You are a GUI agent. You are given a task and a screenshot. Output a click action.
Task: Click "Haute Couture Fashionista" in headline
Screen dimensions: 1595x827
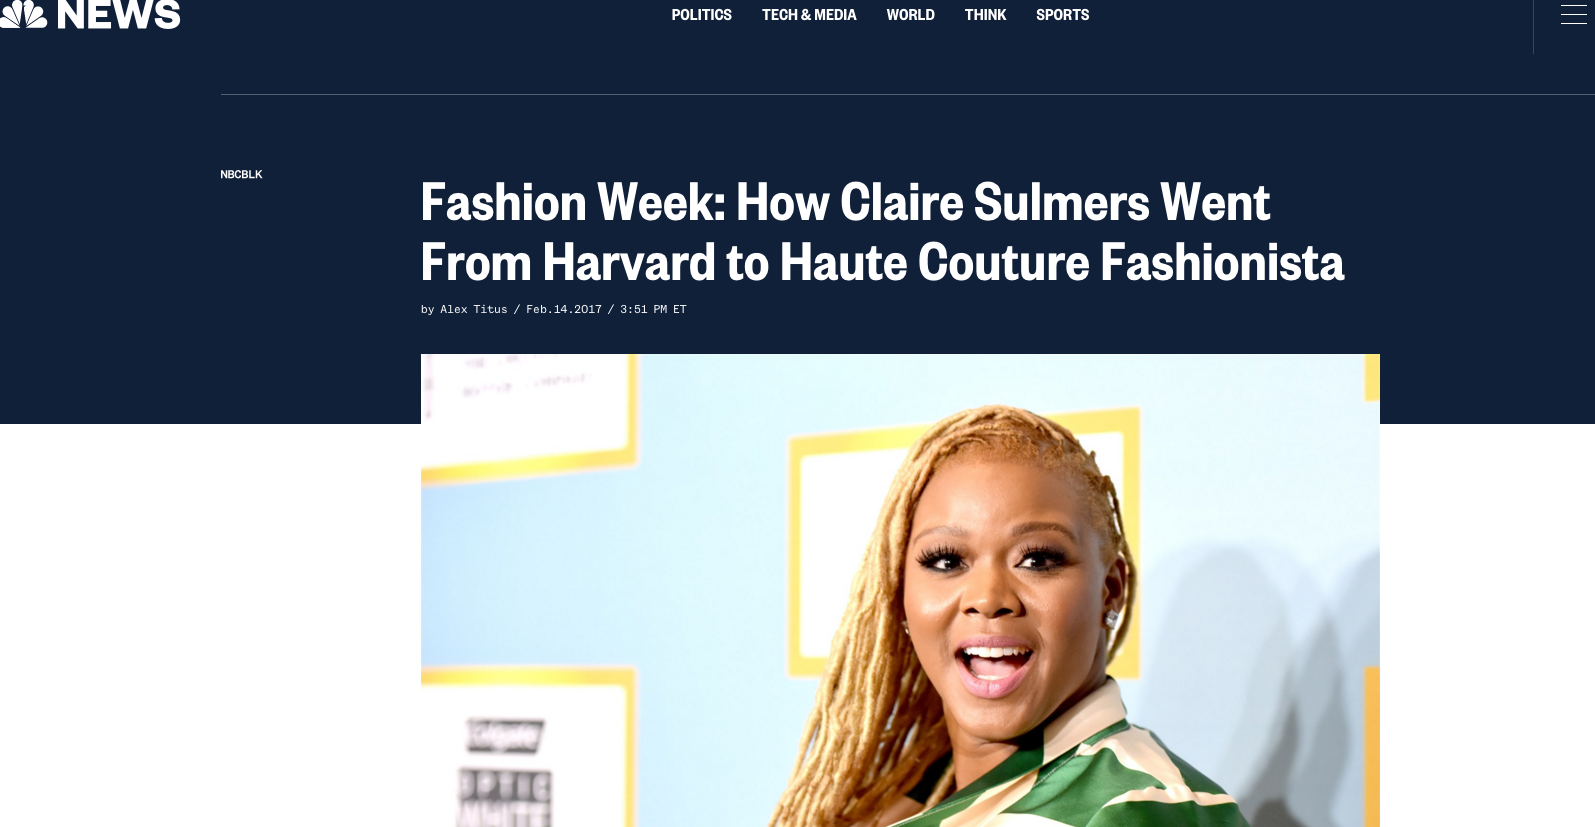coord(1062,262)
